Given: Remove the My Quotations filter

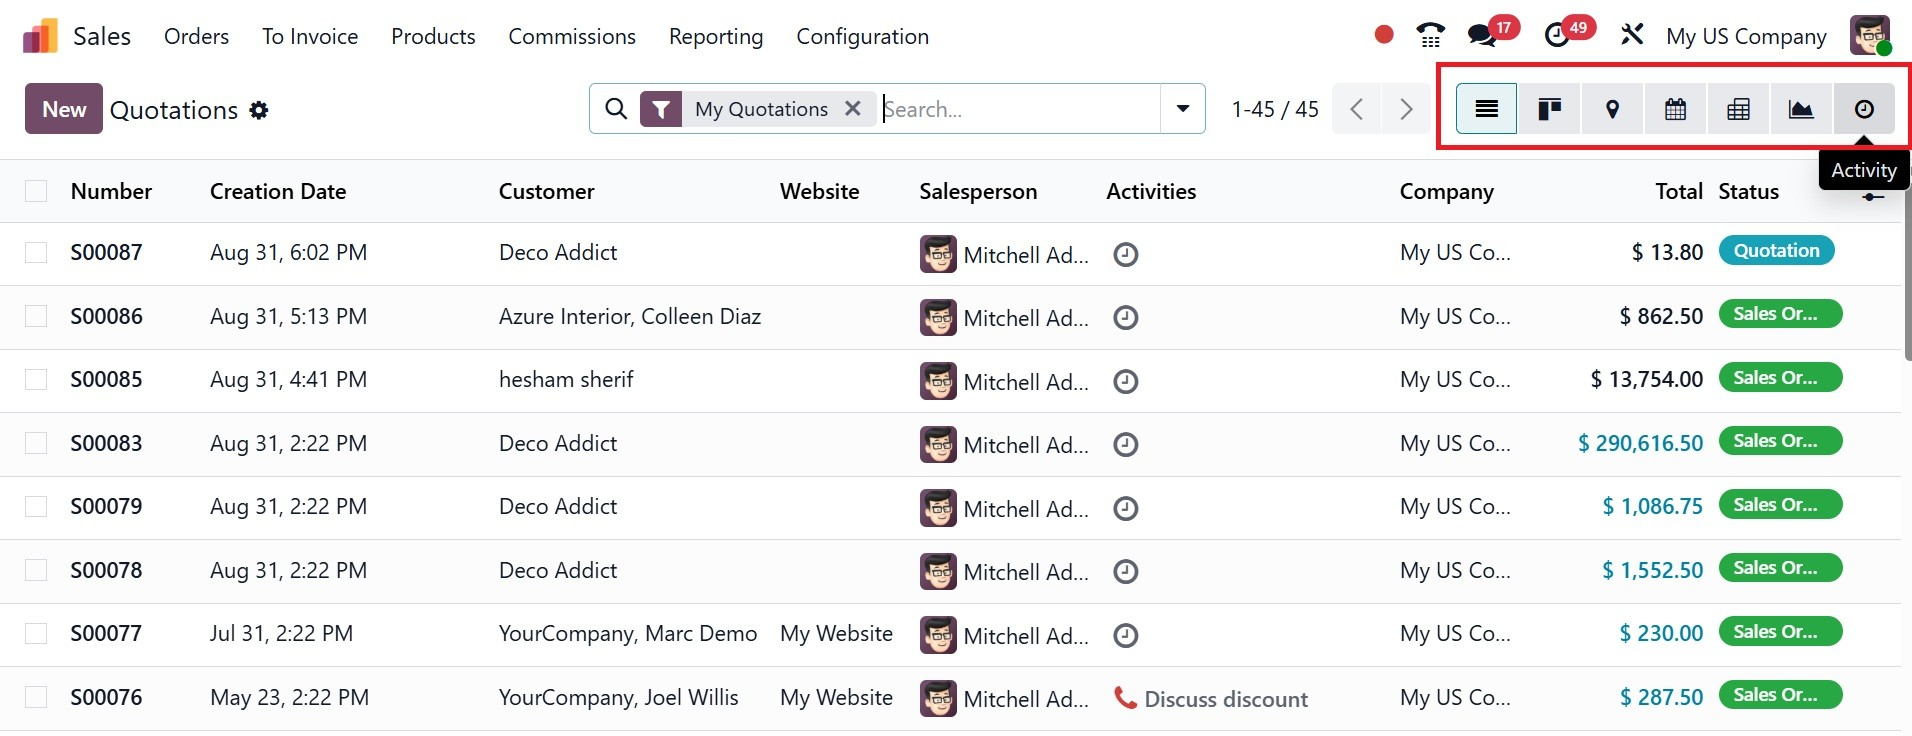Looking at the screenshot, I should pos(853,108).
